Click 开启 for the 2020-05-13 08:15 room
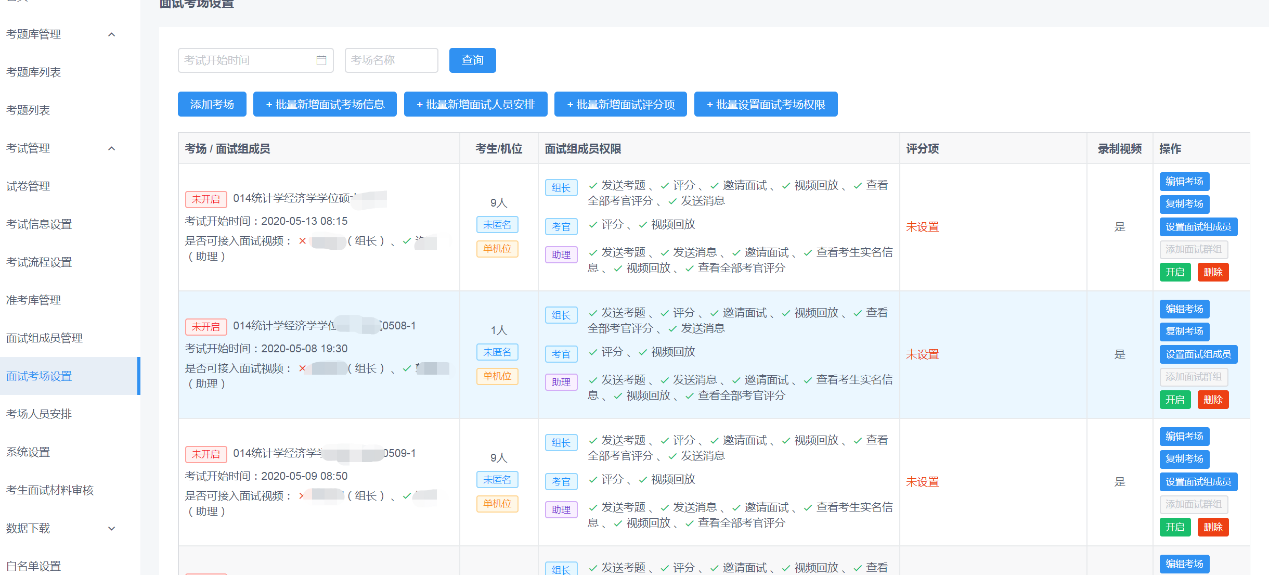Viewport: 1269px width, 575px height. pos(1175,272)
